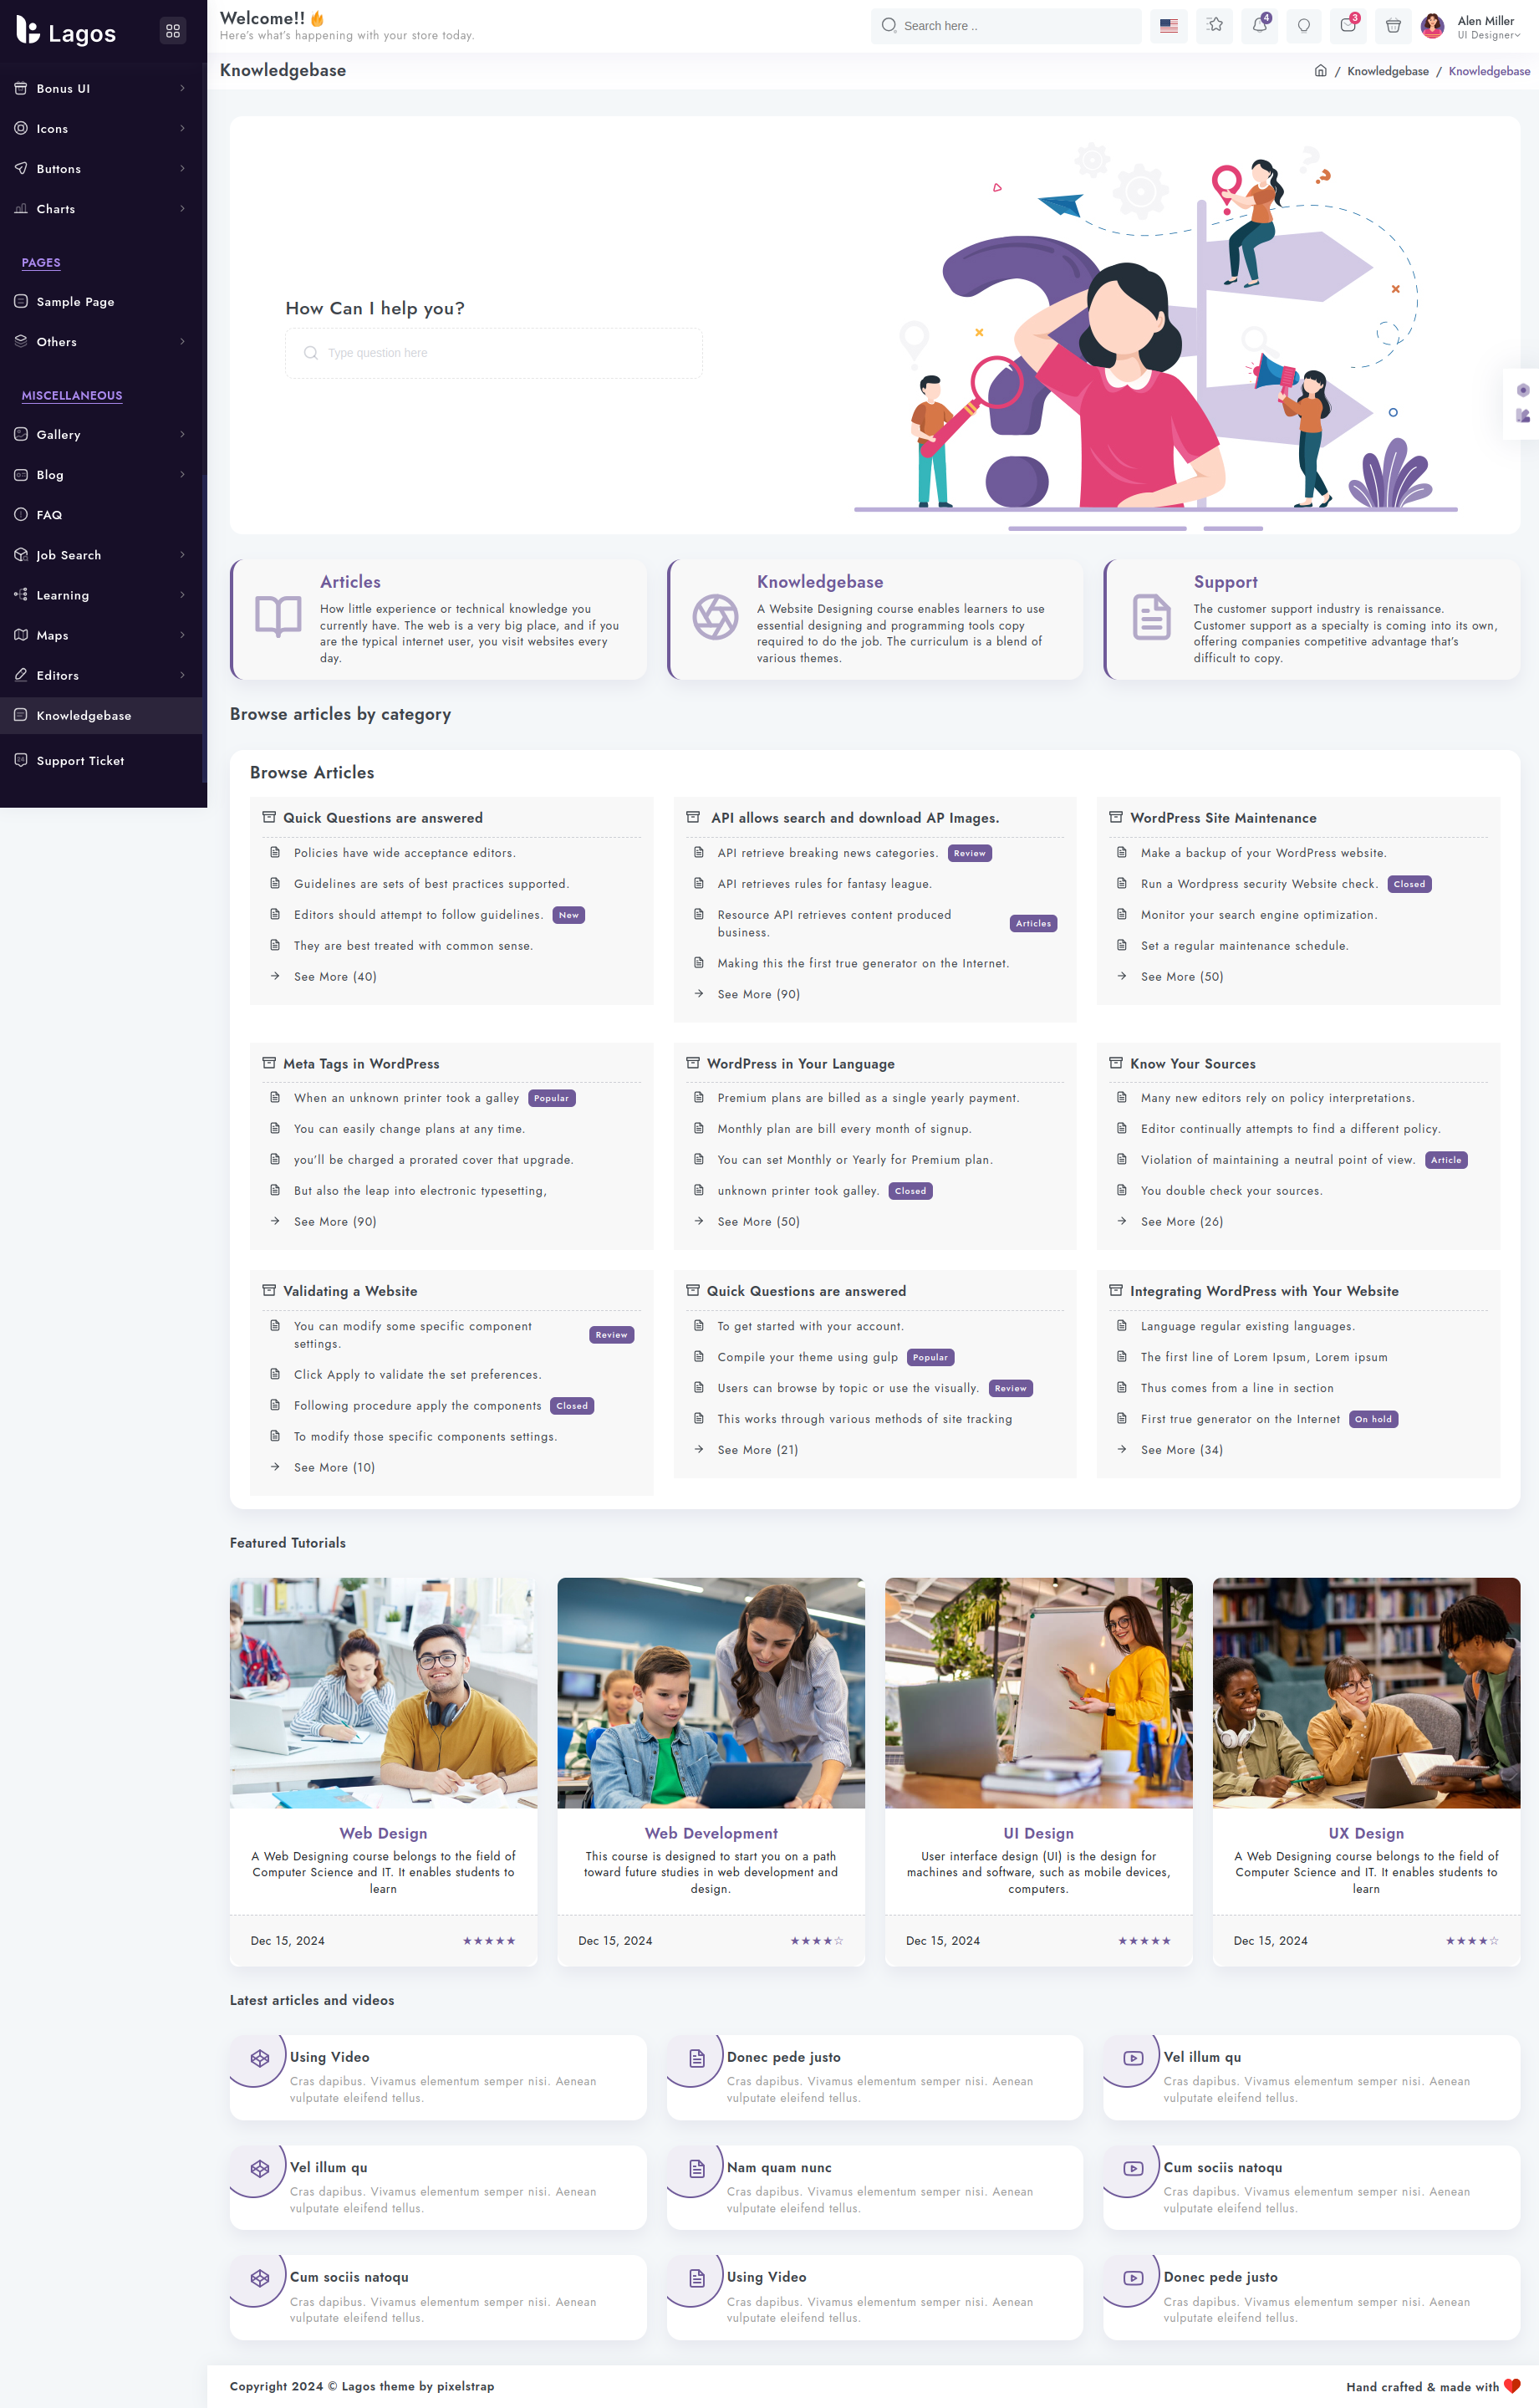Open the color palette customizer icon
1539x2408 pixels.
click(x=1522, y=416)
